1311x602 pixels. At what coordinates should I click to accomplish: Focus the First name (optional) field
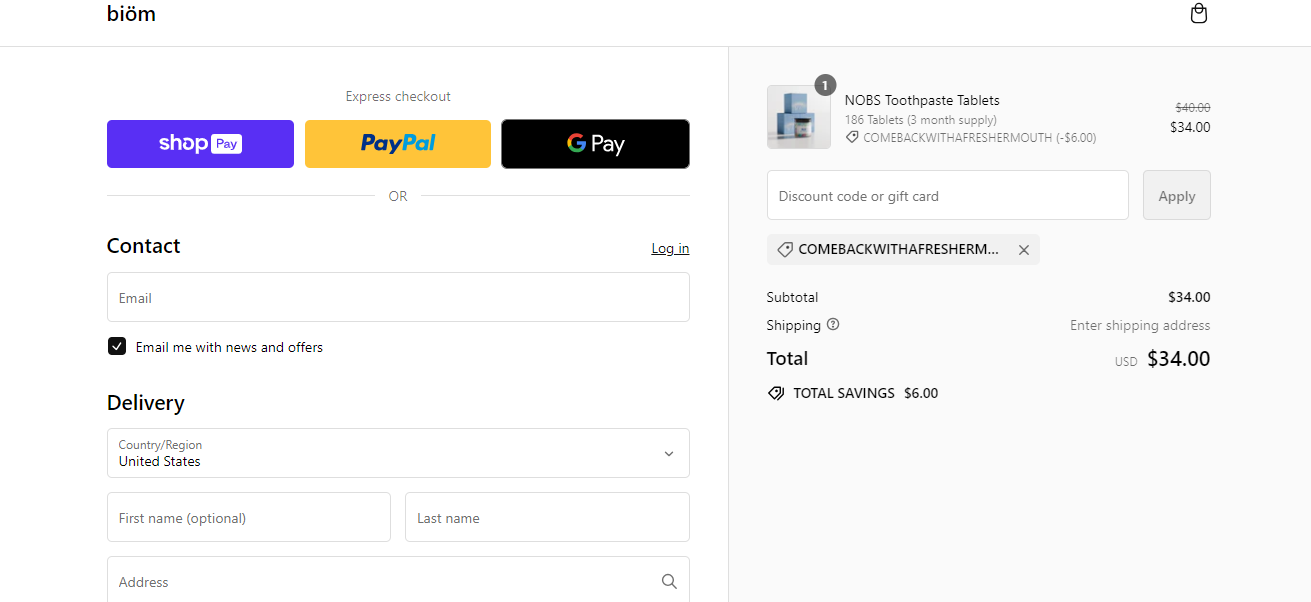click(249, 517)
